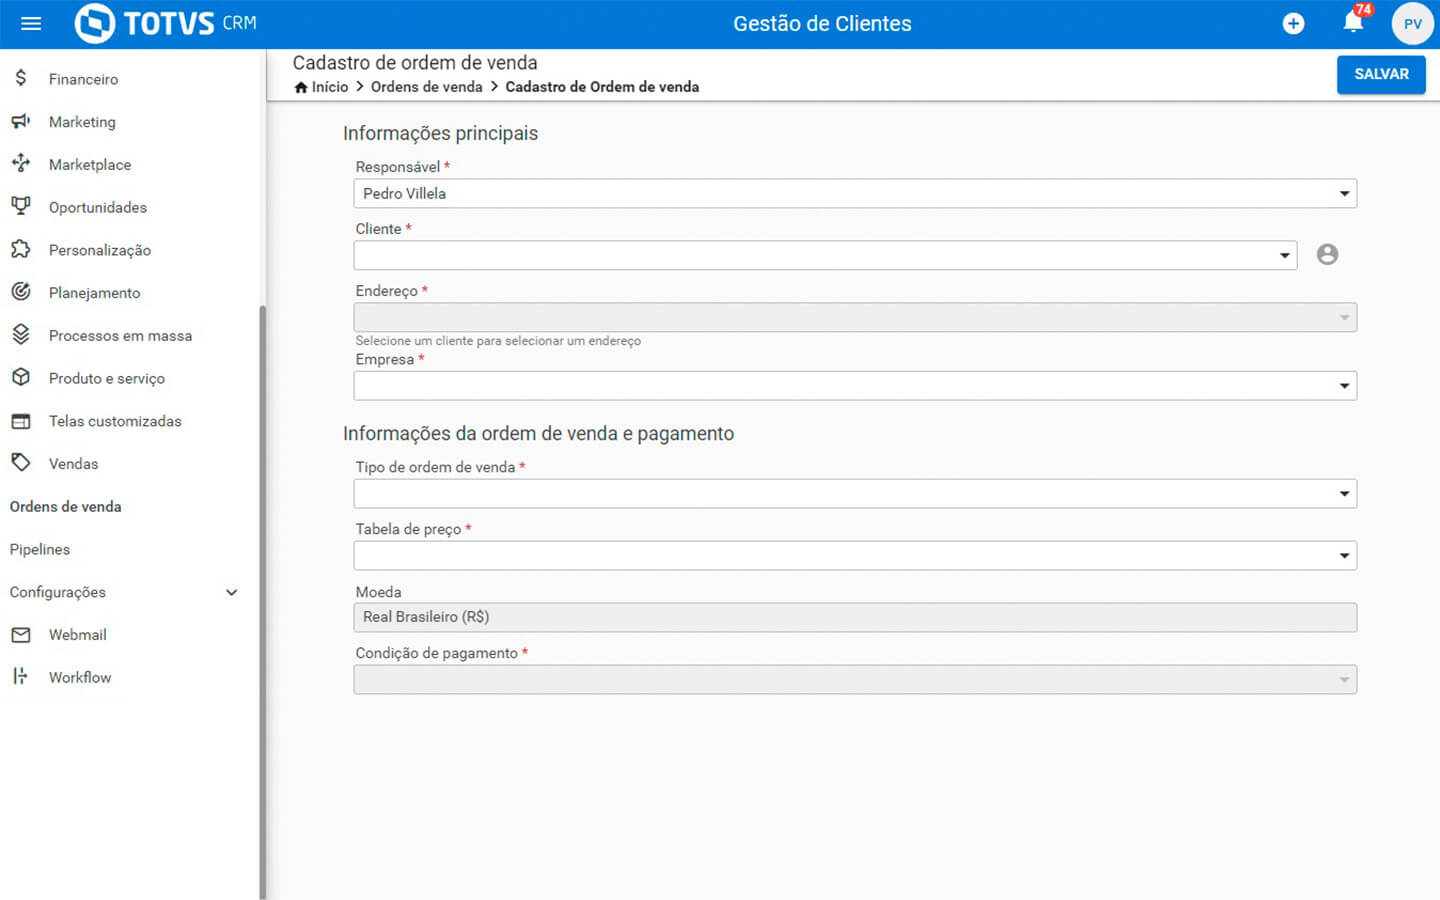Viewport: 1440px width, 900px height.
Task: Click the Webmail envelope icon
Action: pyautogui.click(x=21, y=635)
